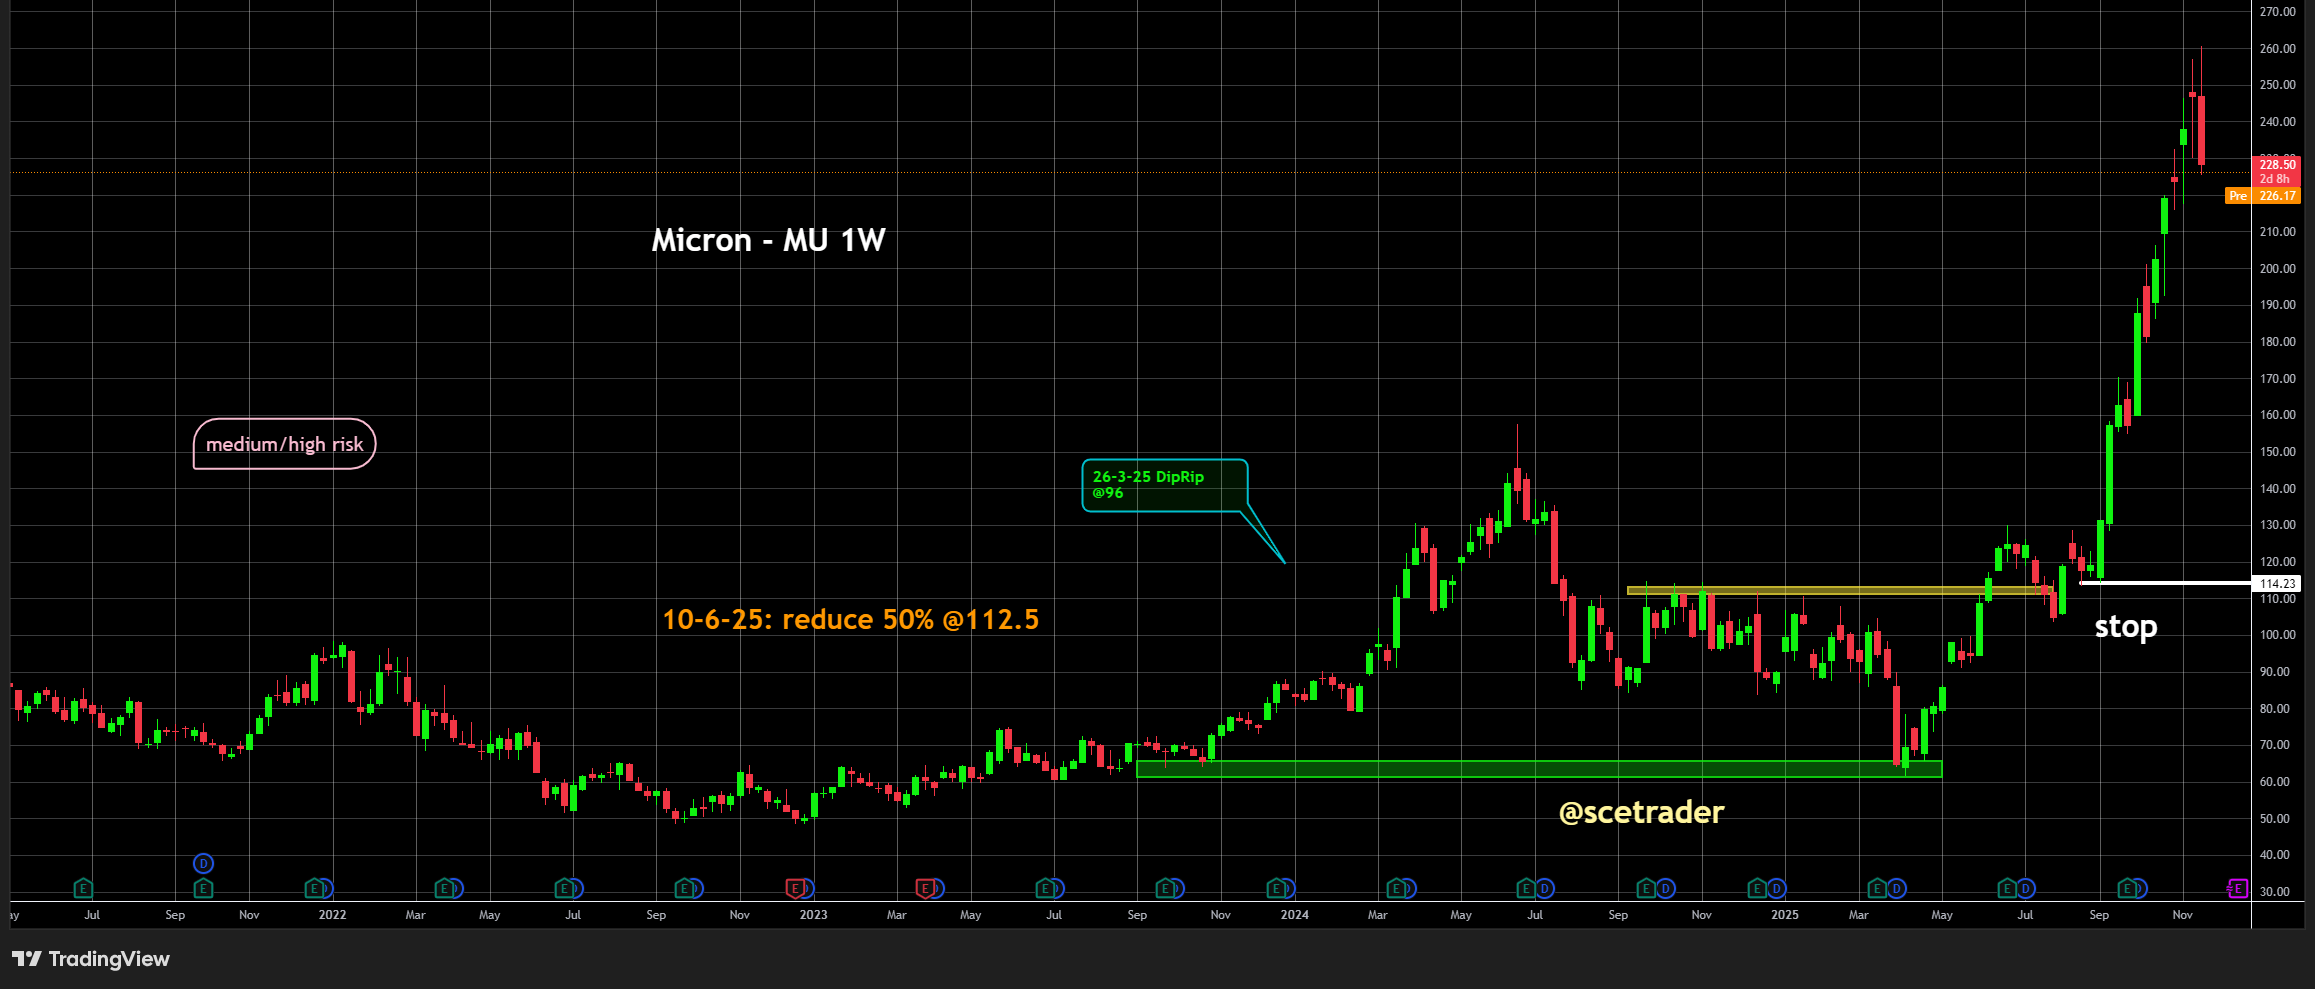Image resolution: width=2315 pixels, height=989 pixels.
Task: Select the white 114.23 stop price label
Action: (2277, 583)
